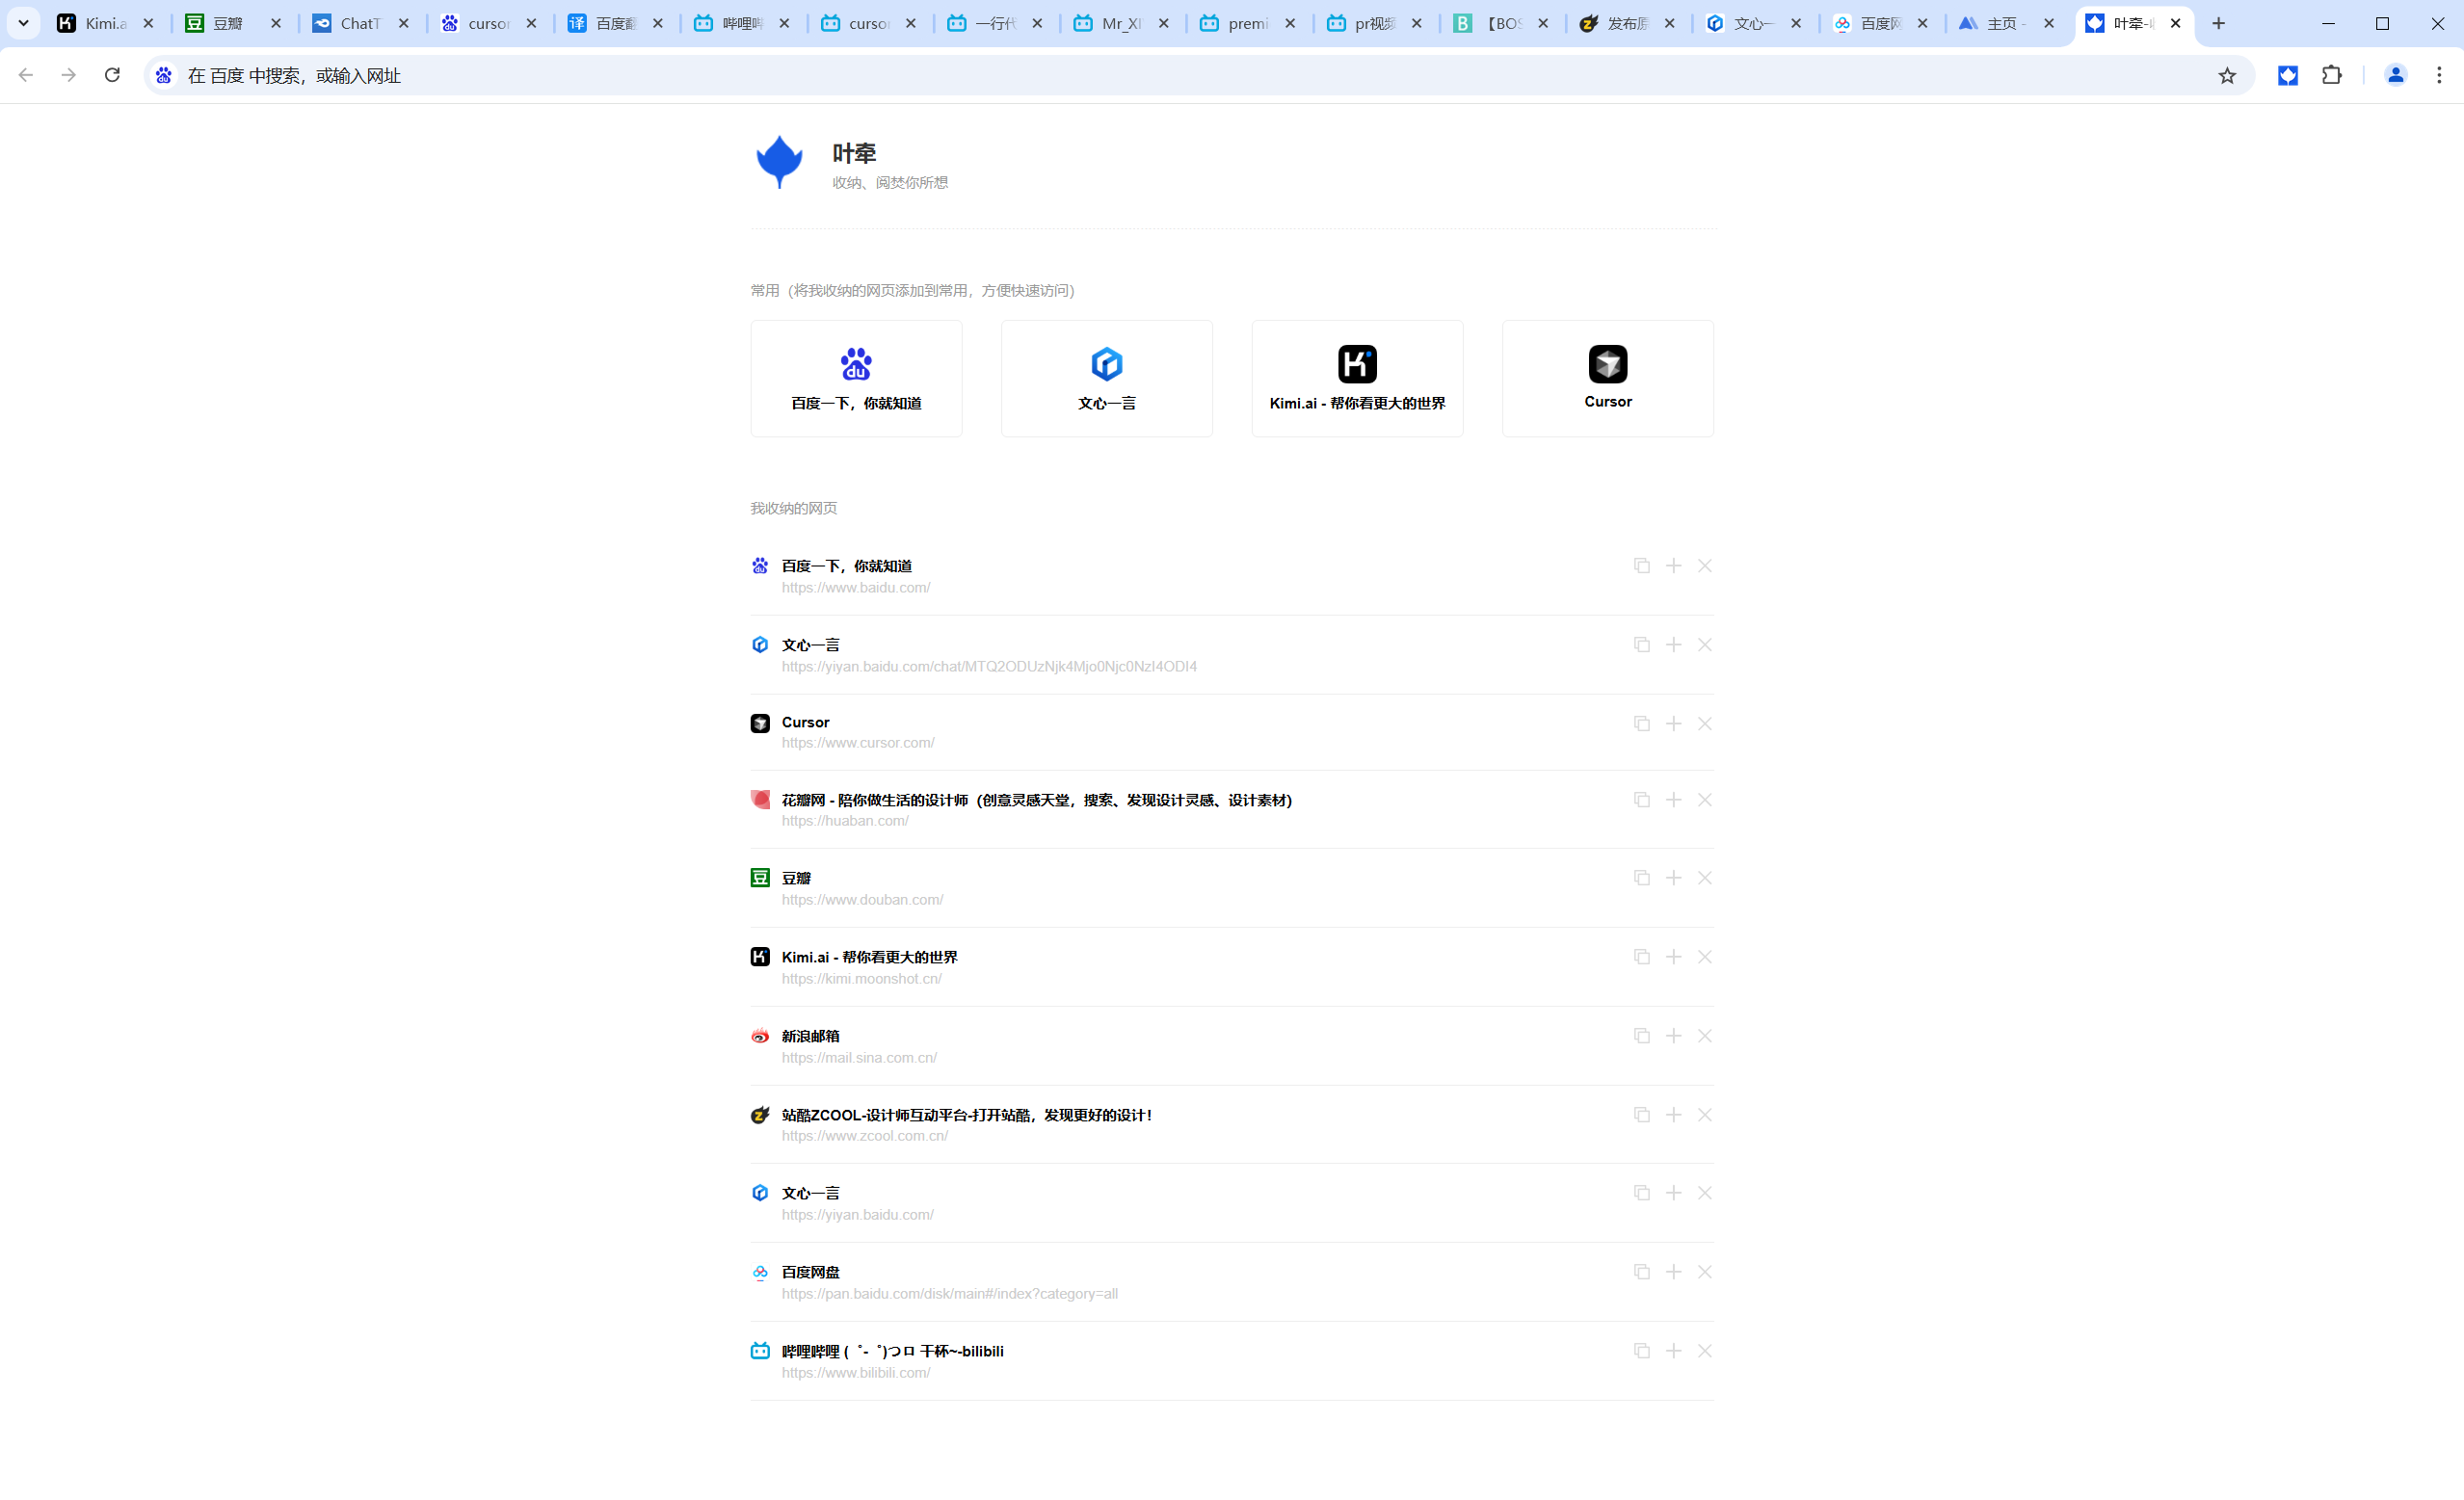Remove the 百度网盘 row
Viewport: 2464px width, 1500px height.
(1705, 1272)
